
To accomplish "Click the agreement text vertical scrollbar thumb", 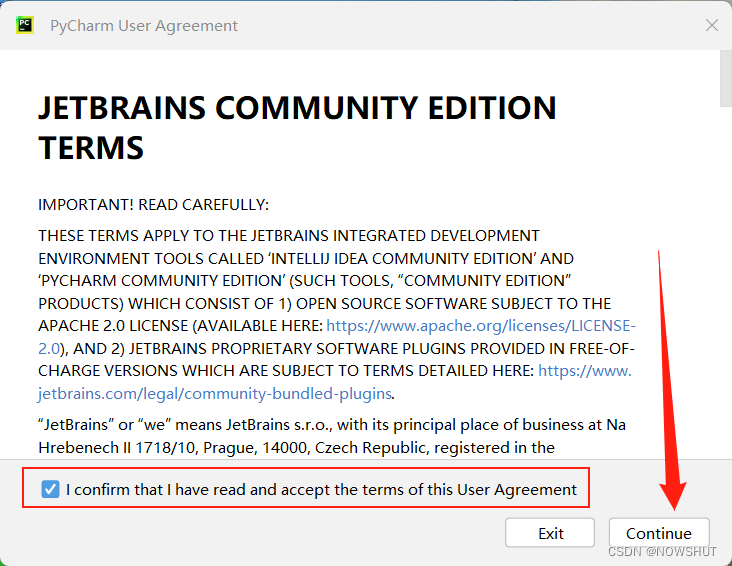I will (x=725, y=78).
